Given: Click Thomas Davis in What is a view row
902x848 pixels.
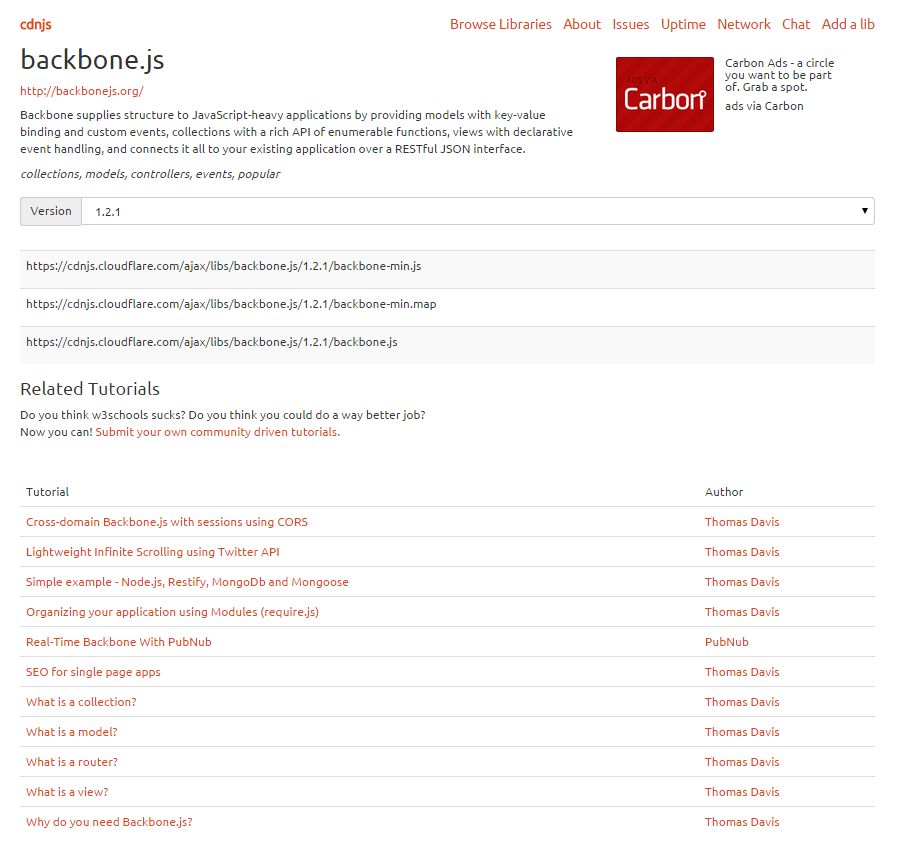Looking at the screenshot, I should point(742,792).
